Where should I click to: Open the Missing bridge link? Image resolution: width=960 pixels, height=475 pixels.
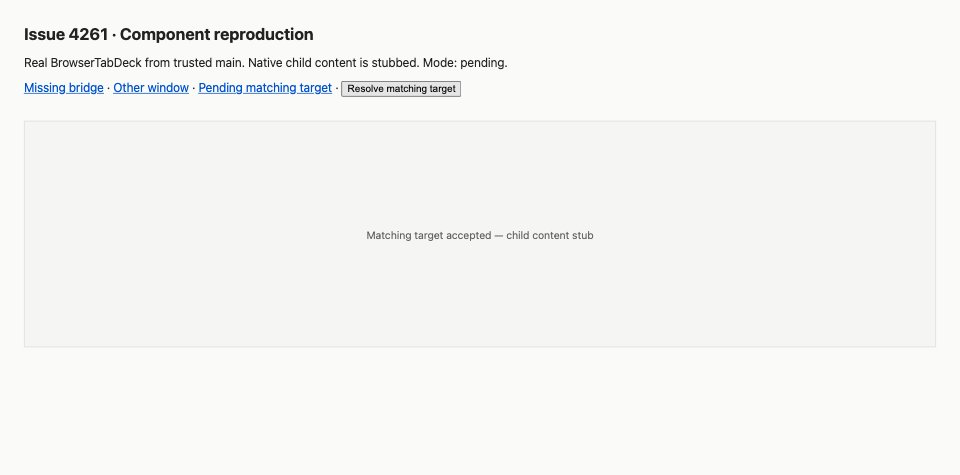pos(64,88)
